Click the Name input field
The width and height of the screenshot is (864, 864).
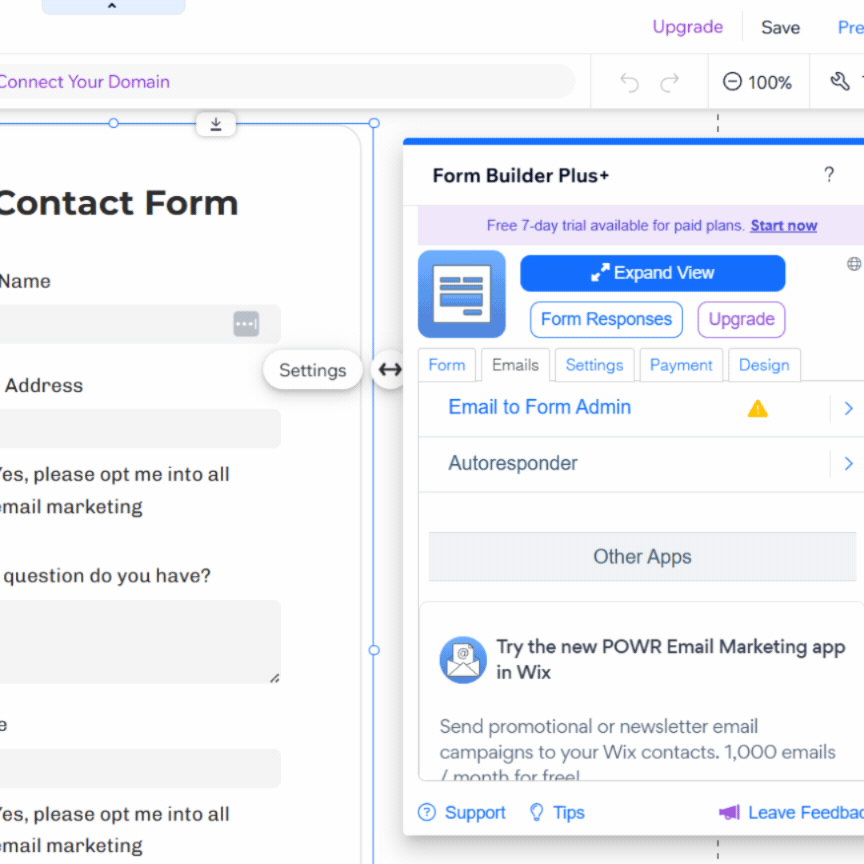click(x=140, y=324)
